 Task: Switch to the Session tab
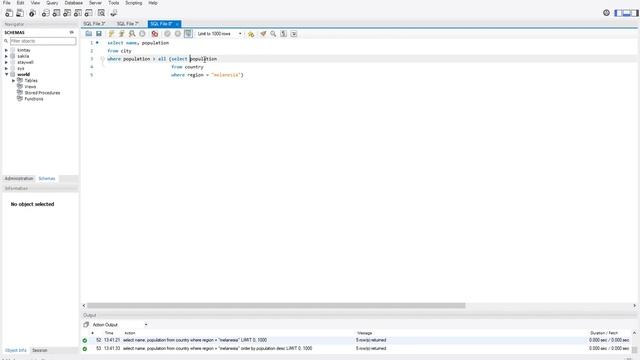[40, 351]
